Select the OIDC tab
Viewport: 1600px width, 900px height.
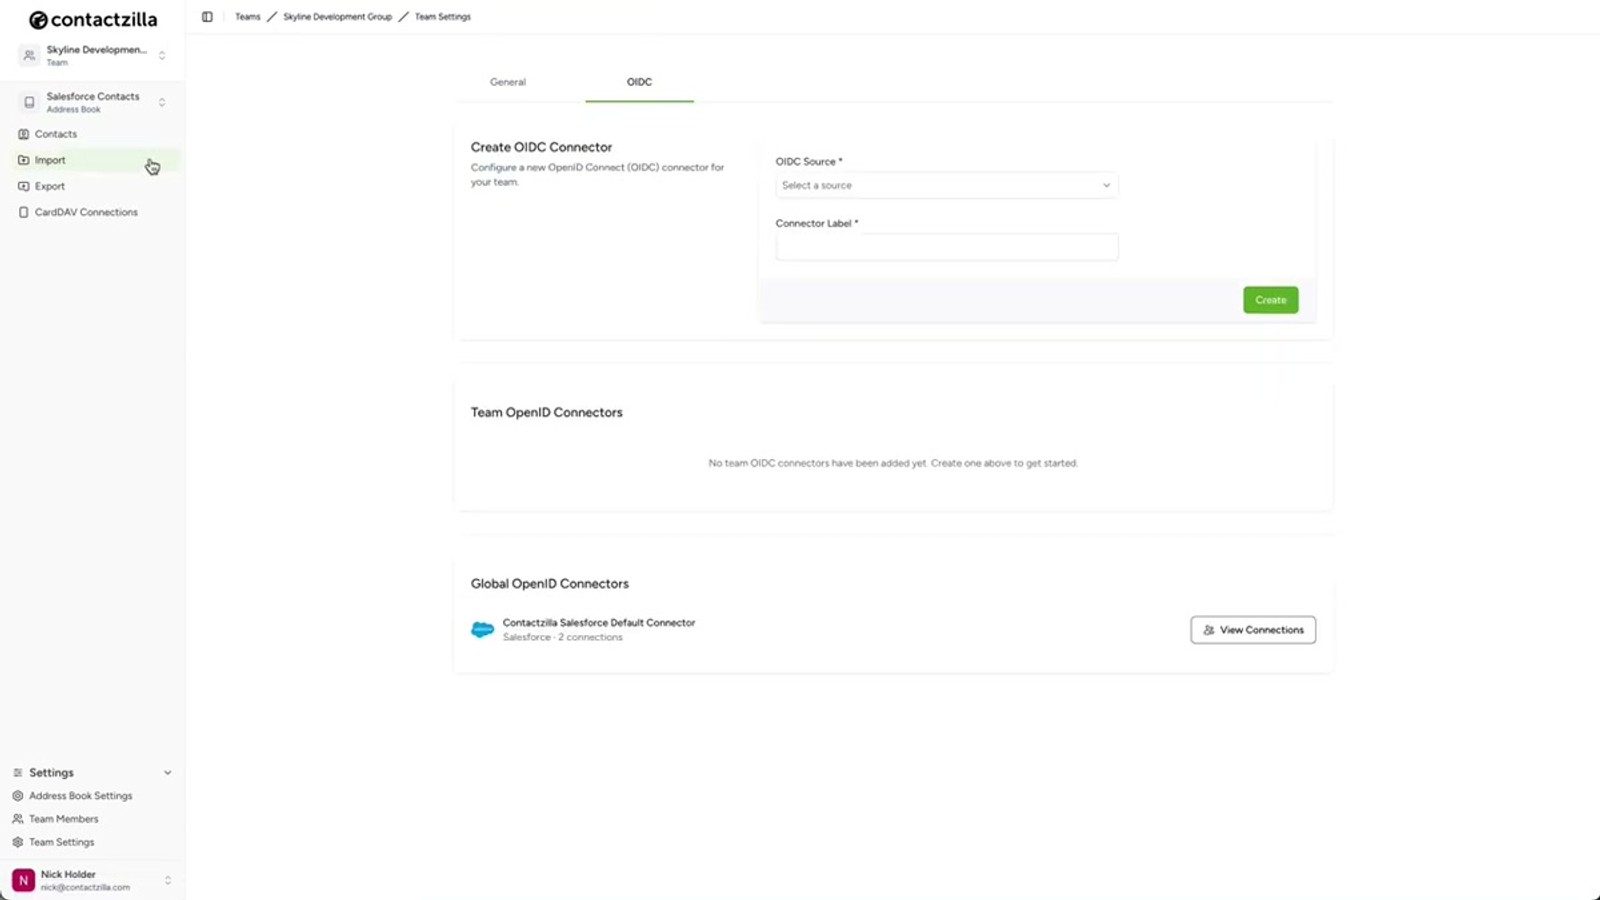point(639,82)
